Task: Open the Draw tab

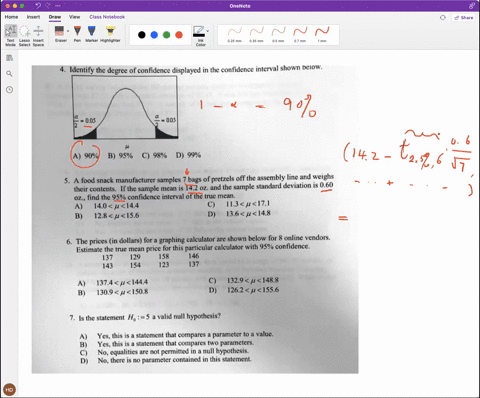Action: (x=55, y=17)
